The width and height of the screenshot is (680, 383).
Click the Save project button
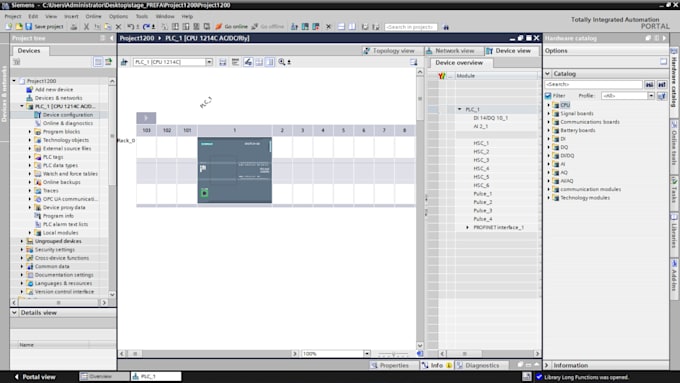(x=44, y=27)
